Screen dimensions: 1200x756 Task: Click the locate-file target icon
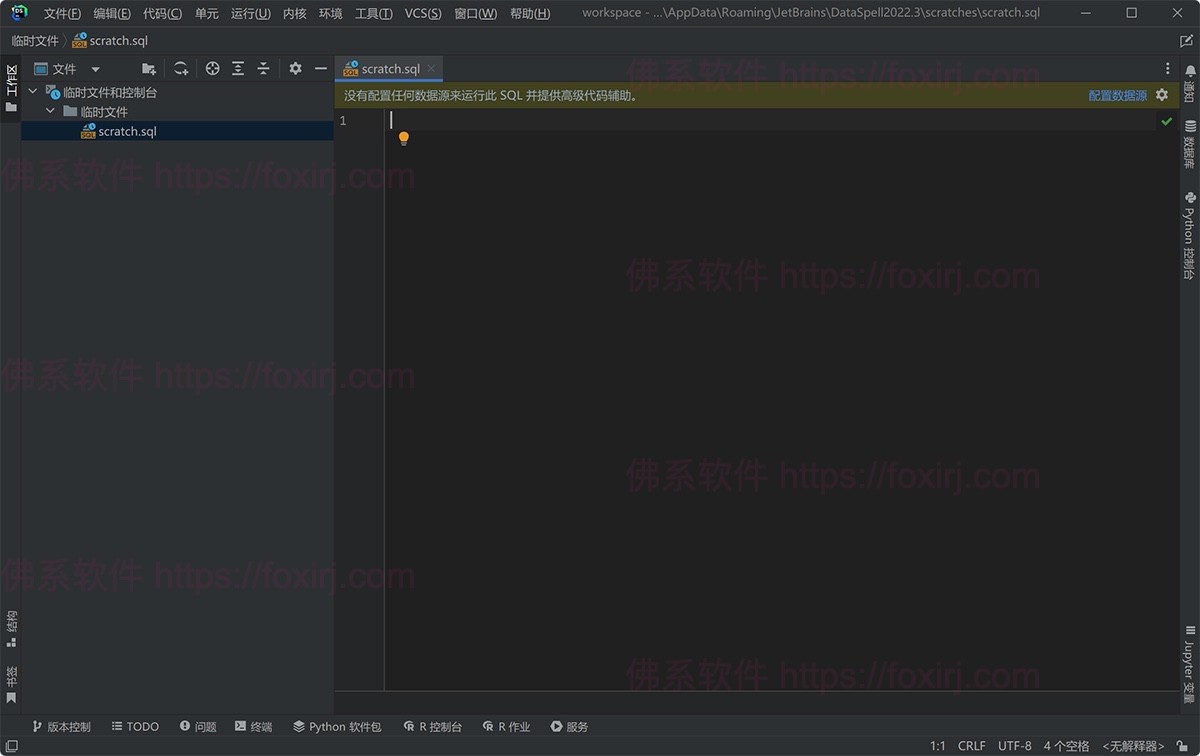pos(212,68)
